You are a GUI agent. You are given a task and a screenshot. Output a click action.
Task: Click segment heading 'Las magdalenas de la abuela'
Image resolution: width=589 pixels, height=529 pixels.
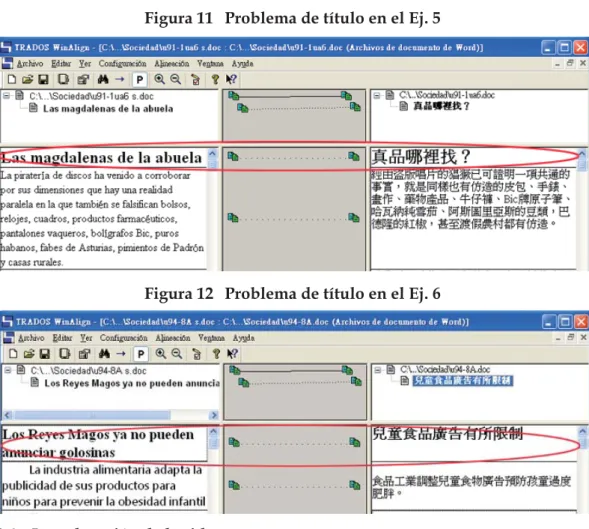tap(101, 158)
